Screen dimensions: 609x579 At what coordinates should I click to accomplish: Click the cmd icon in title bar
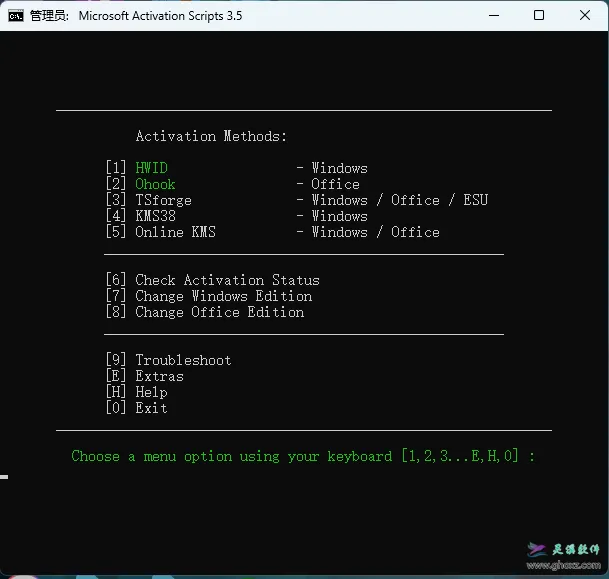click(16, 16)
